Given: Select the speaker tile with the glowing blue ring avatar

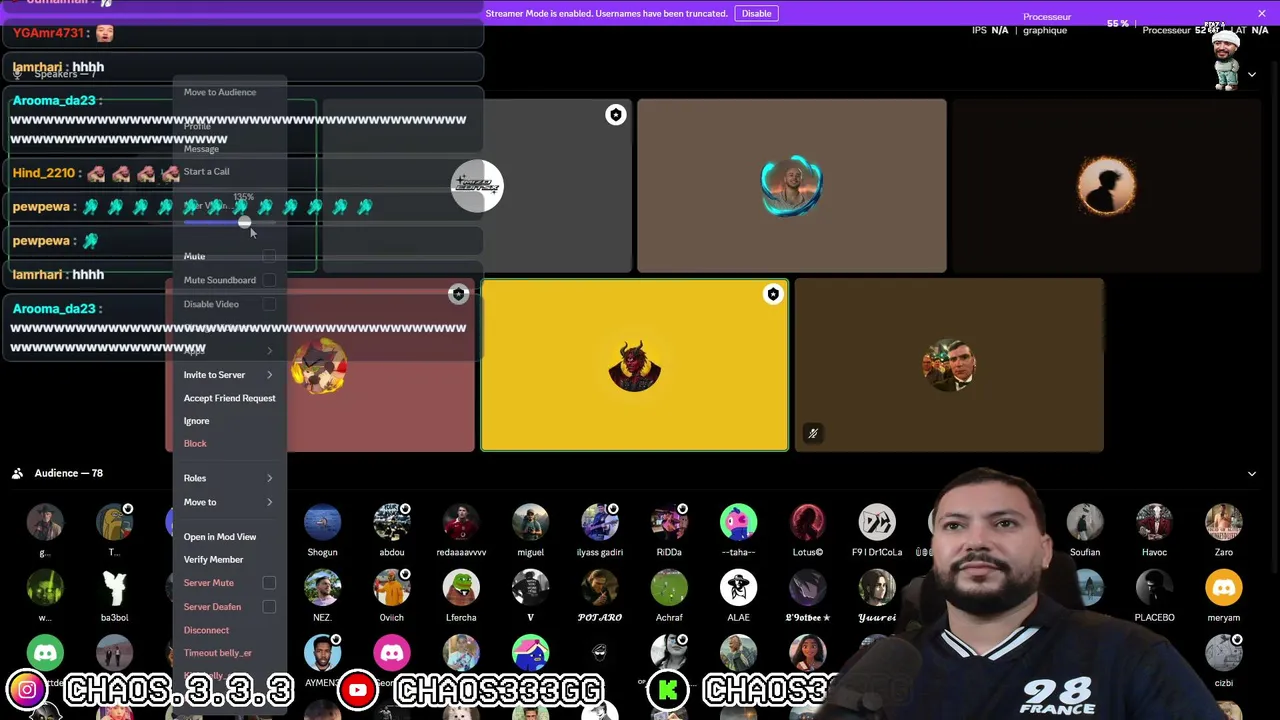Looking at the screenshot, I should [x=792, y=186].
